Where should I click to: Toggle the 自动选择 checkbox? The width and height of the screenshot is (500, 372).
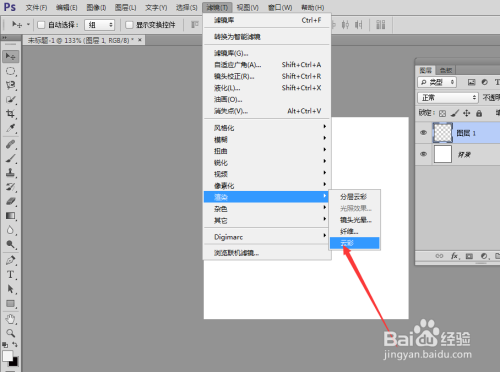(x=41, y=25)
